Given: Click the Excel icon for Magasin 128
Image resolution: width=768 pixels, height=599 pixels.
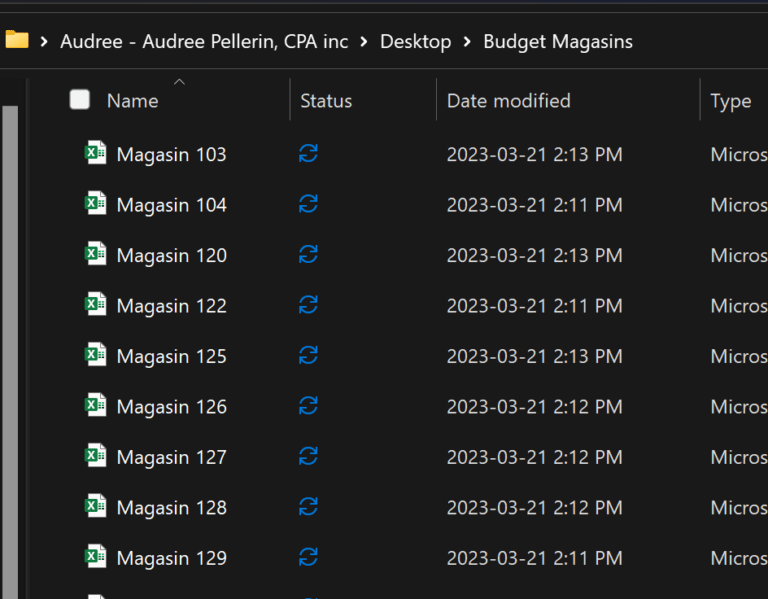Looking at the screenshot, I should [x=95, y=507].
